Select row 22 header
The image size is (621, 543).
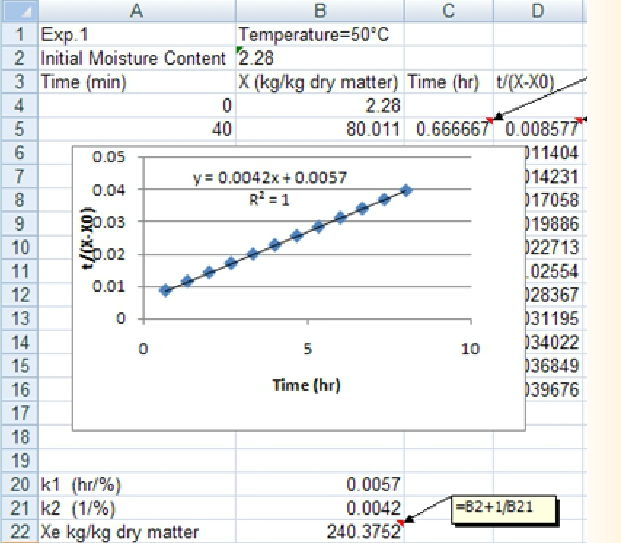[x=17, y=531]
